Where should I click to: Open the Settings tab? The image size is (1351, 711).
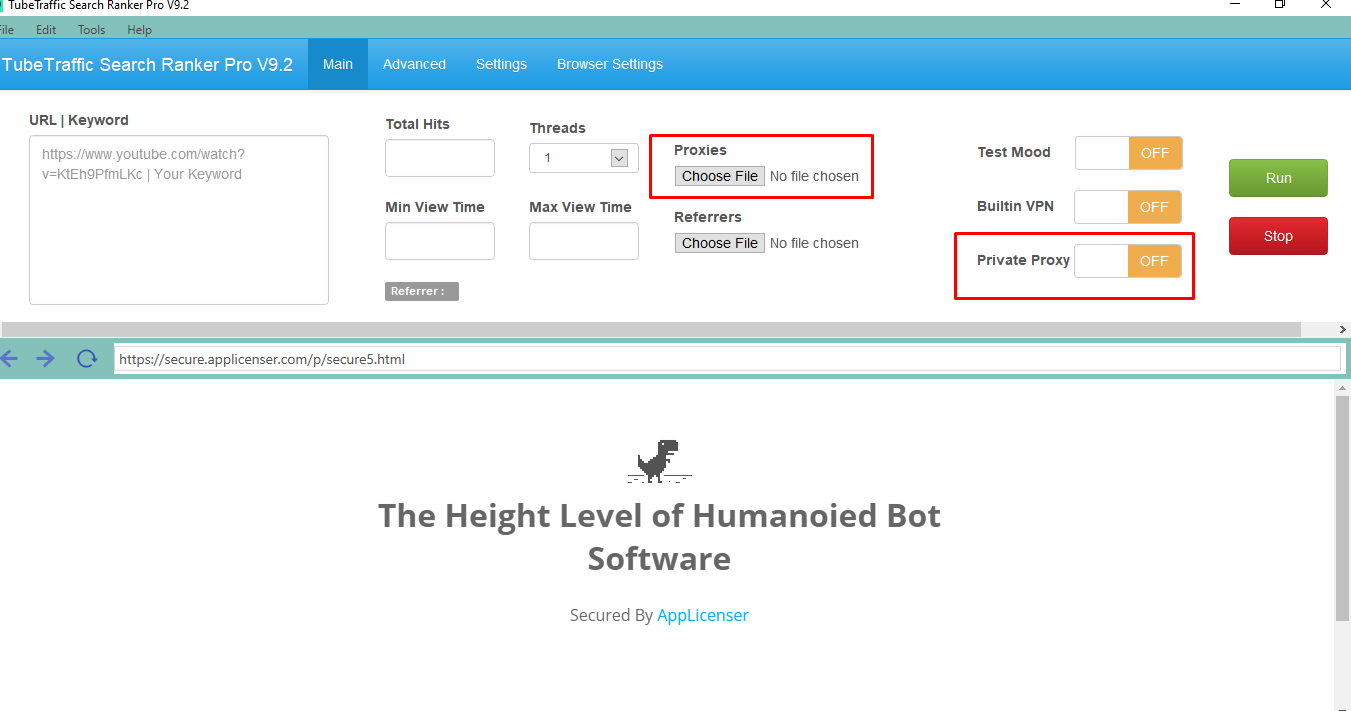[x=501, y=64]
